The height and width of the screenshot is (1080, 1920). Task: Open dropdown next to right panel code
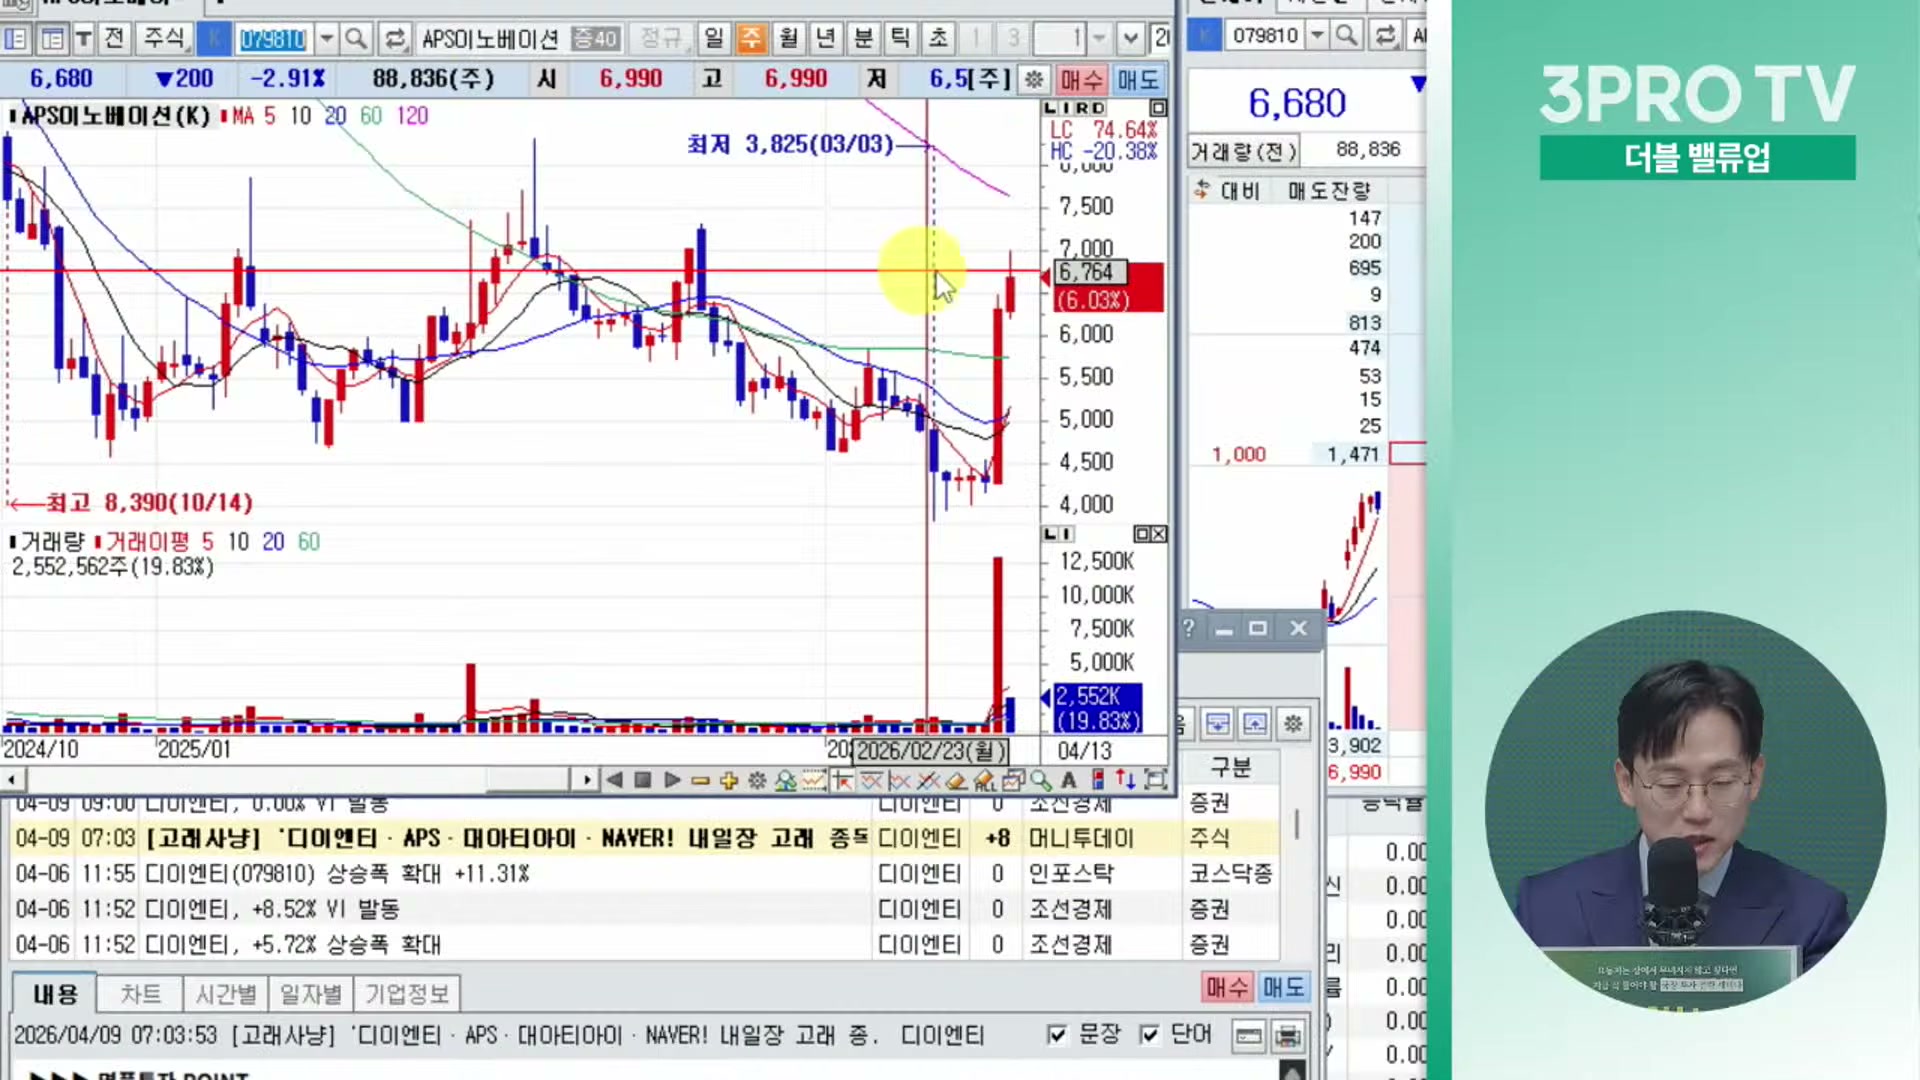coord(1317,36)
